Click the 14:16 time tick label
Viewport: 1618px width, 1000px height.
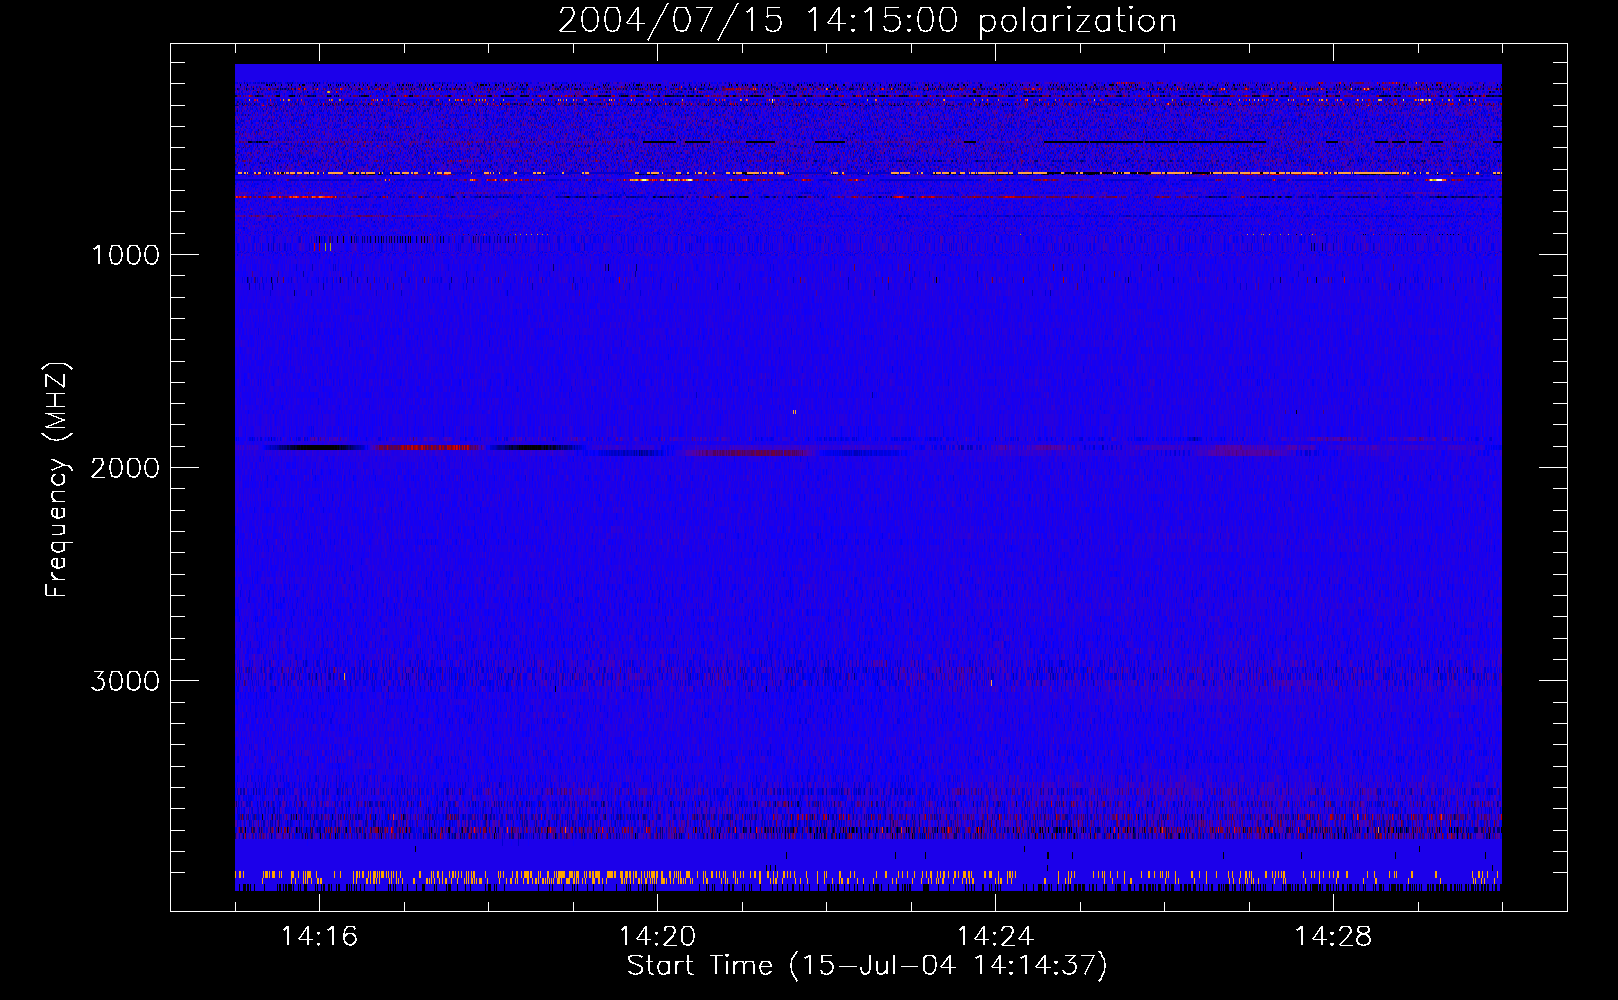point(319,937)
